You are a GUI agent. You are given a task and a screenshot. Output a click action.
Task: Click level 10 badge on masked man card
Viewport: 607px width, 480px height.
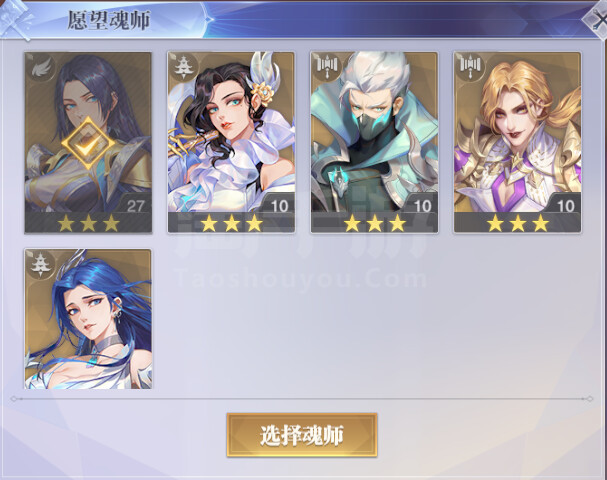[422, 206]
